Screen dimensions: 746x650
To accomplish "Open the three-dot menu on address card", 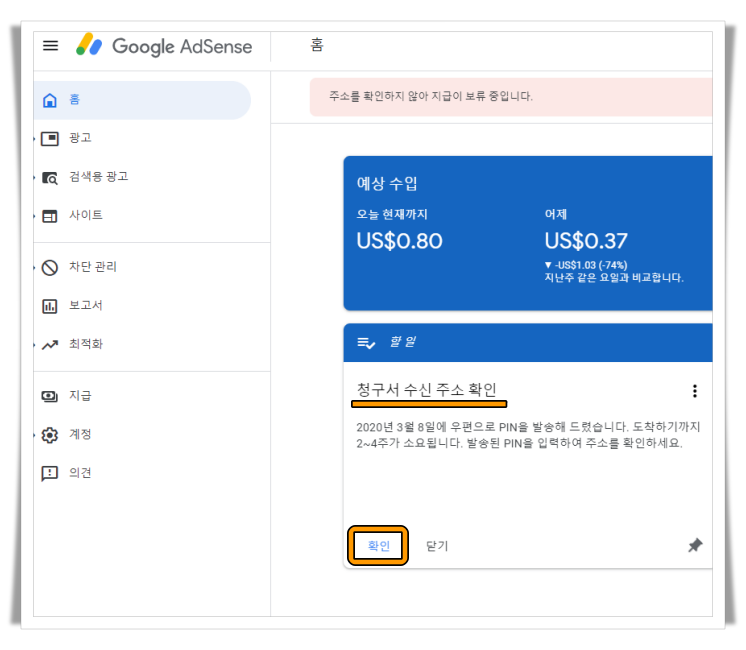I will pyautogui.click(x=695, y=391).
